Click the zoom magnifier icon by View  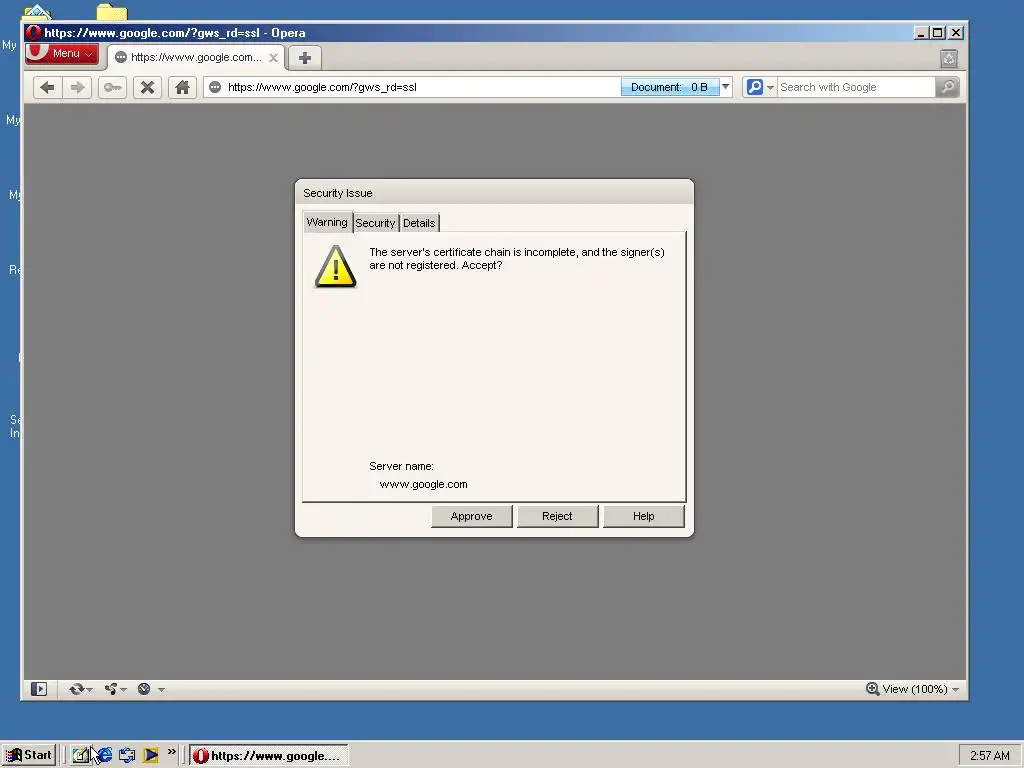pos(872,689)
